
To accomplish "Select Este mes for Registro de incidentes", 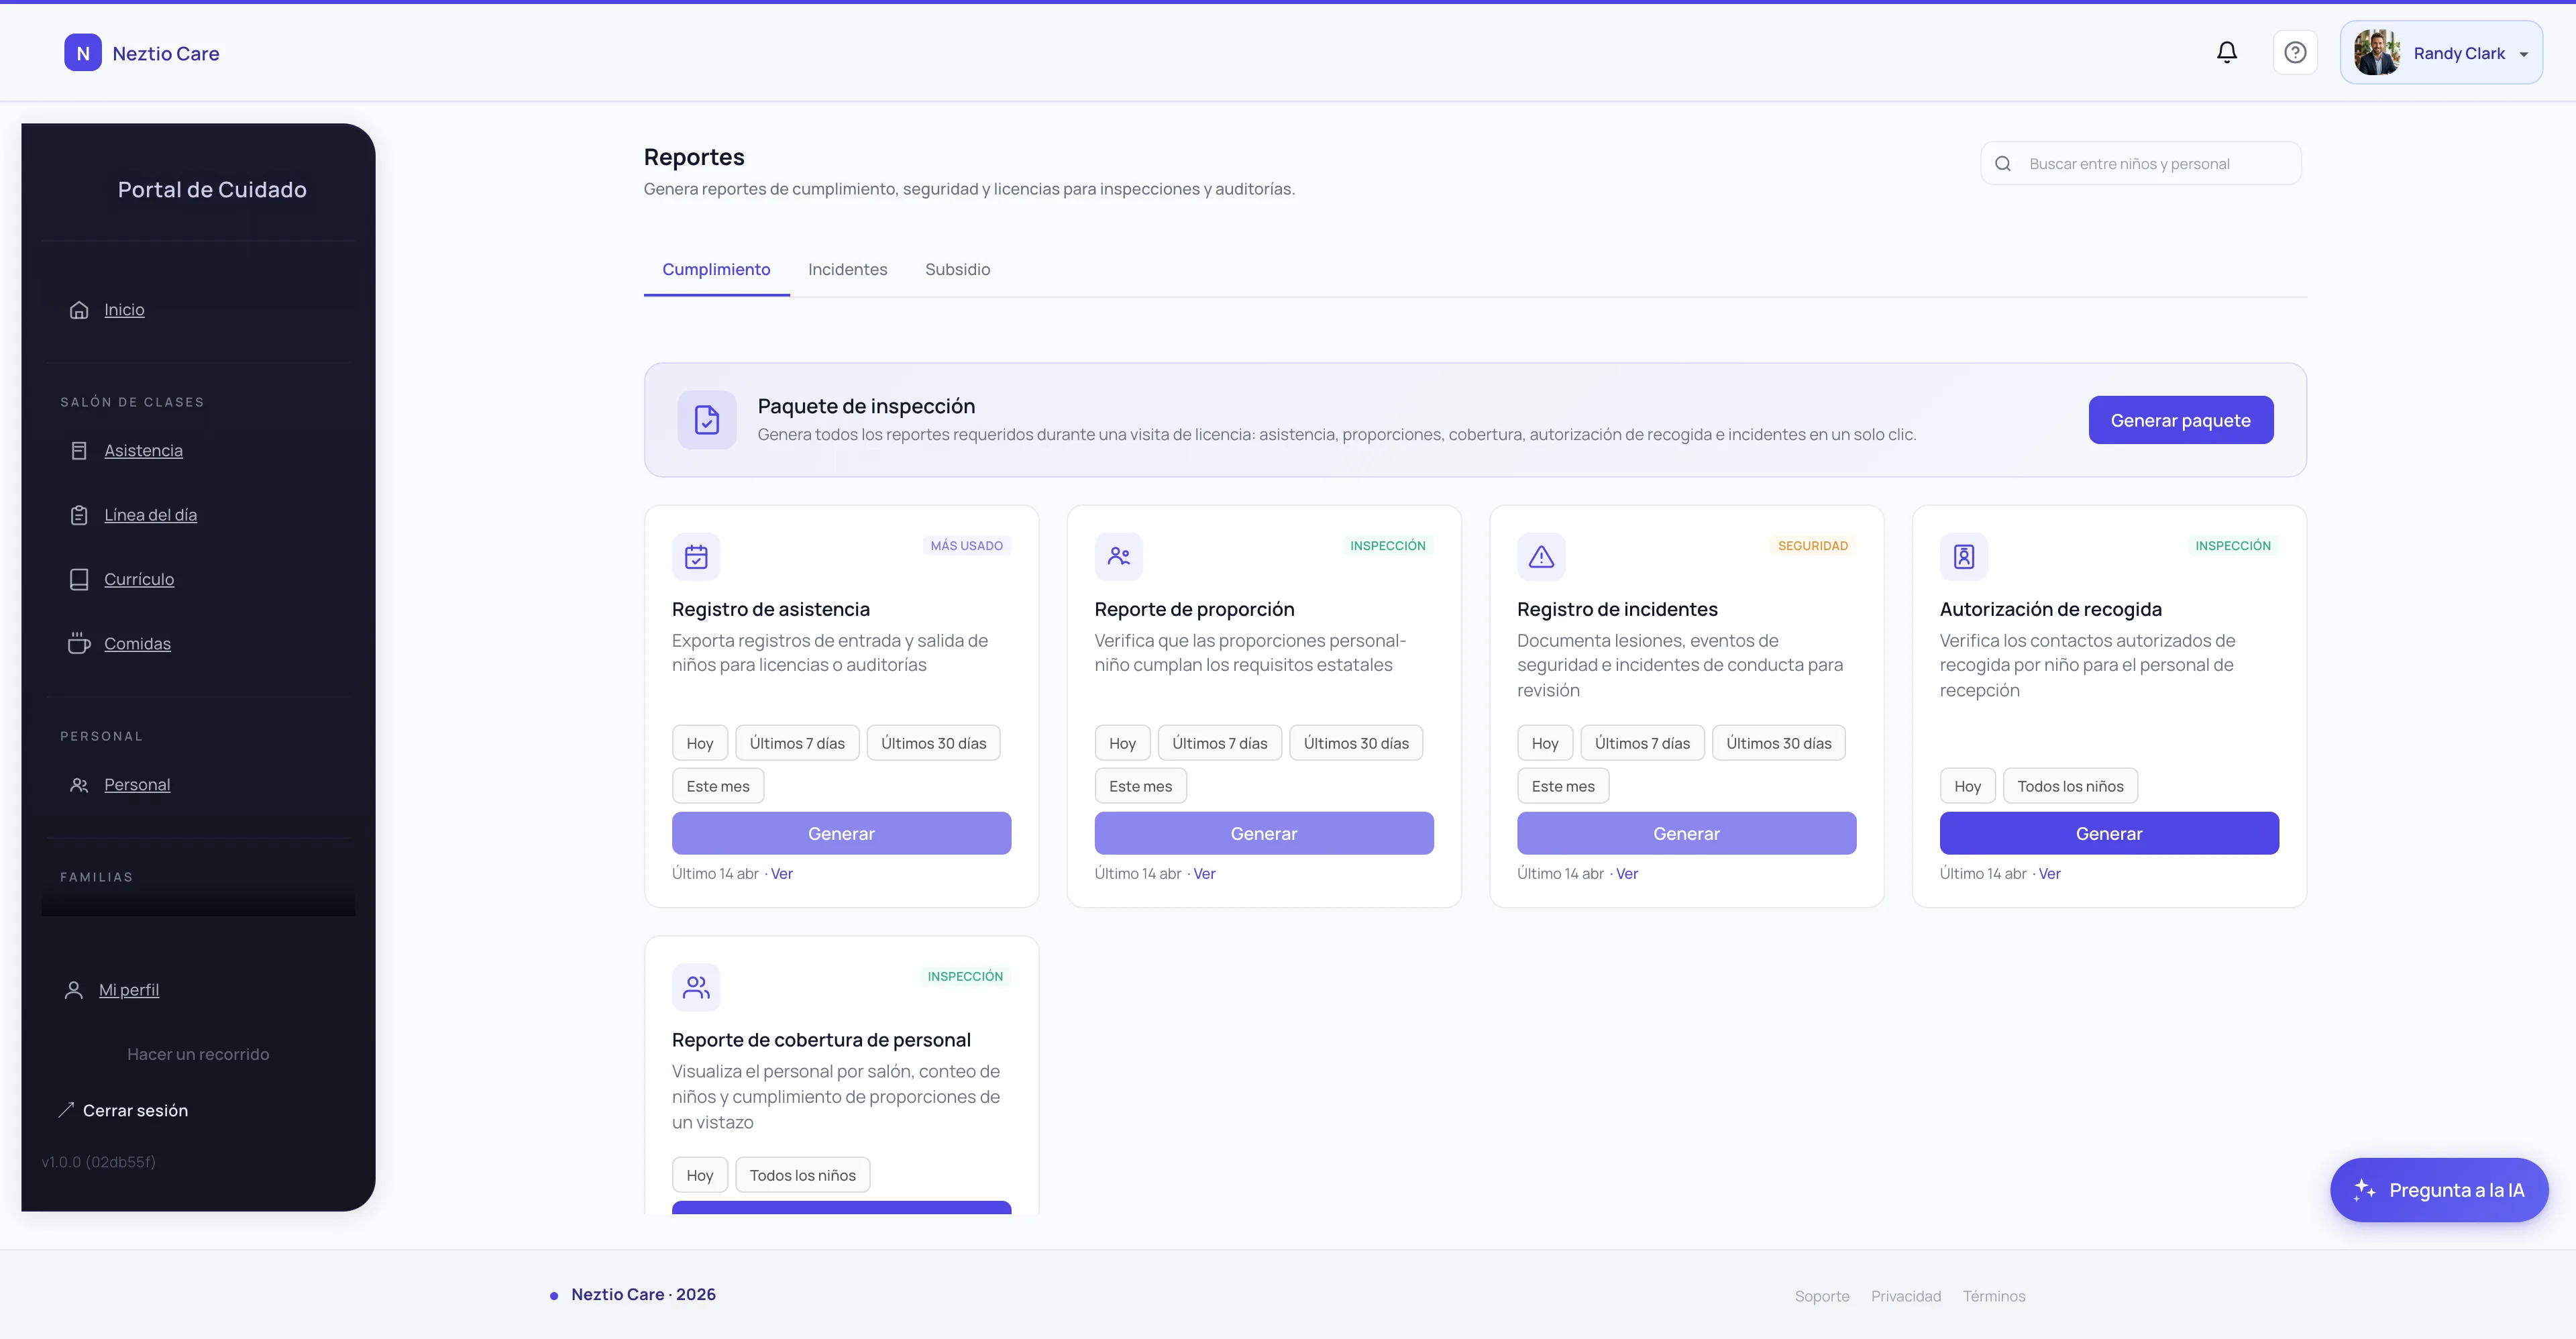I will (x=1563, y=786).
